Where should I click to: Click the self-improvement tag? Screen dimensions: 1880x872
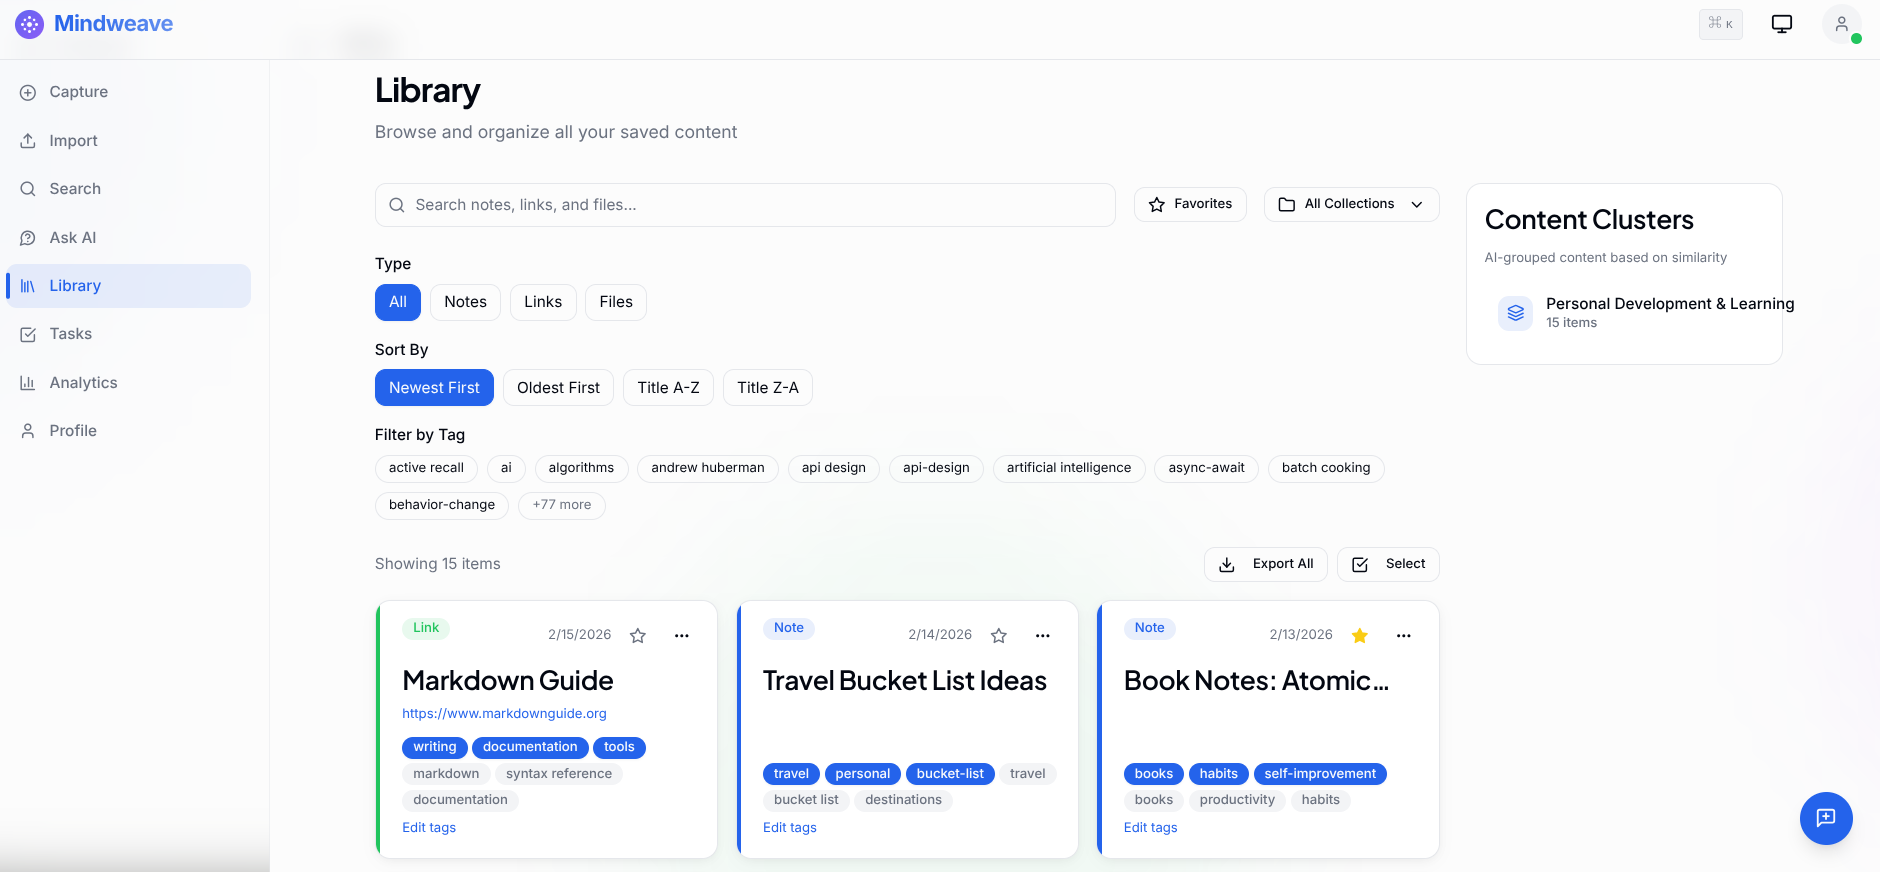pyautogui.click(x=1320, y=774)
